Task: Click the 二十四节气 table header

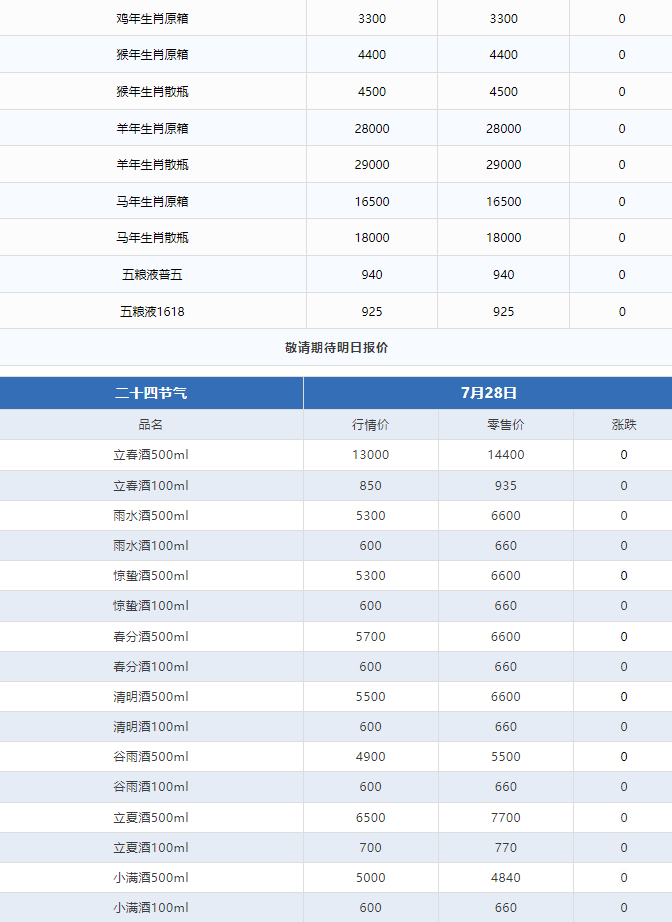Action: (x=151, y=393)
